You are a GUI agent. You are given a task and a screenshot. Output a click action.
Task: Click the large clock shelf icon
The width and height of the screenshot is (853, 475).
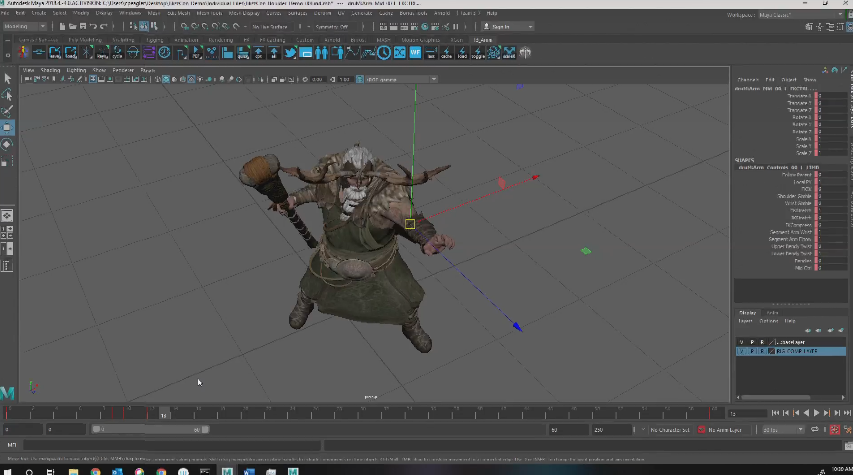click(x=384, y=53)
